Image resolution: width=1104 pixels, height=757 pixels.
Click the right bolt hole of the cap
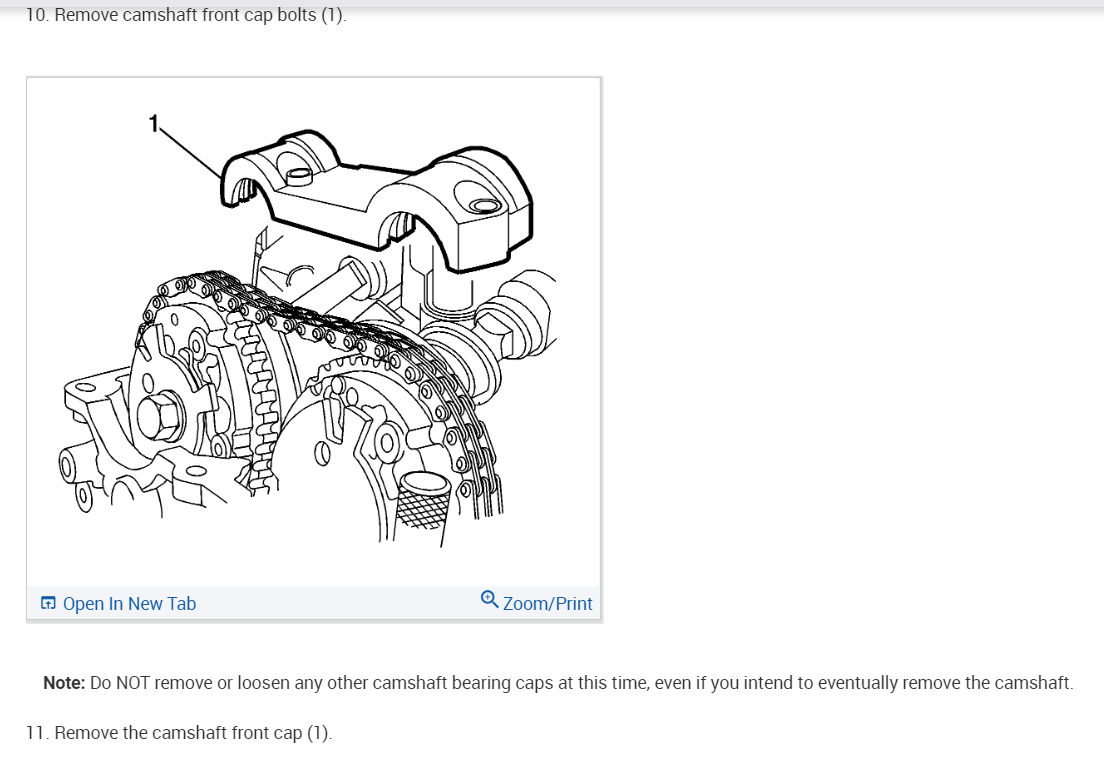click(x=484, y=205)
